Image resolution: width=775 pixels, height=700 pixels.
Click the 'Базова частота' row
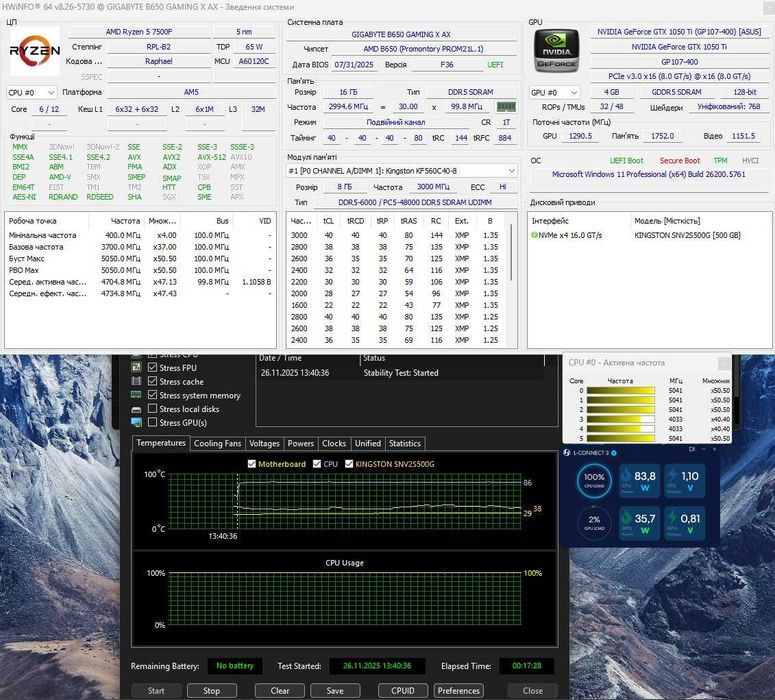pos(140,247)
